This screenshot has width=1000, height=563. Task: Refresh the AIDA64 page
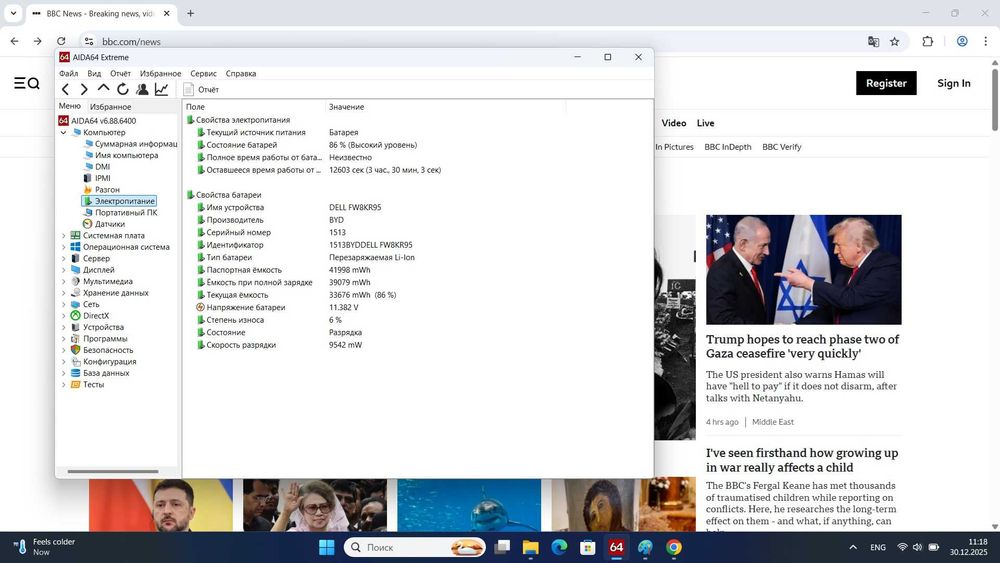click(x=122, y=89)
